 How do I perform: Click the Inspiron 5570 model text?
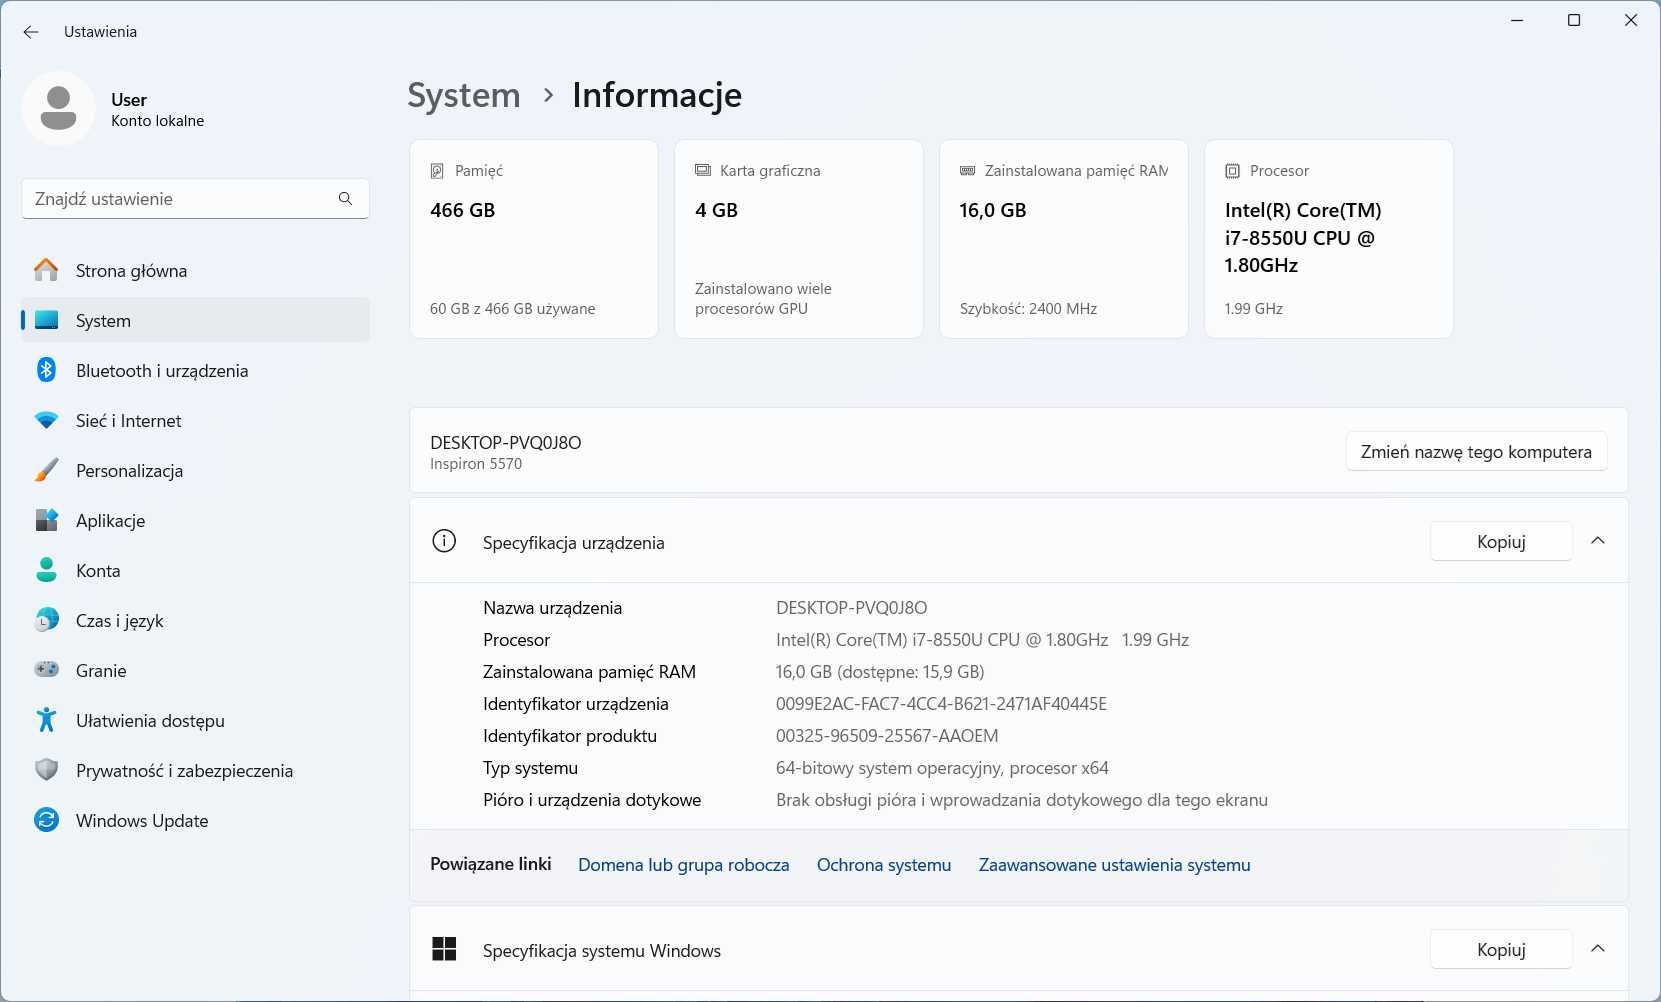pyautogui.click(x=476, y=464)
